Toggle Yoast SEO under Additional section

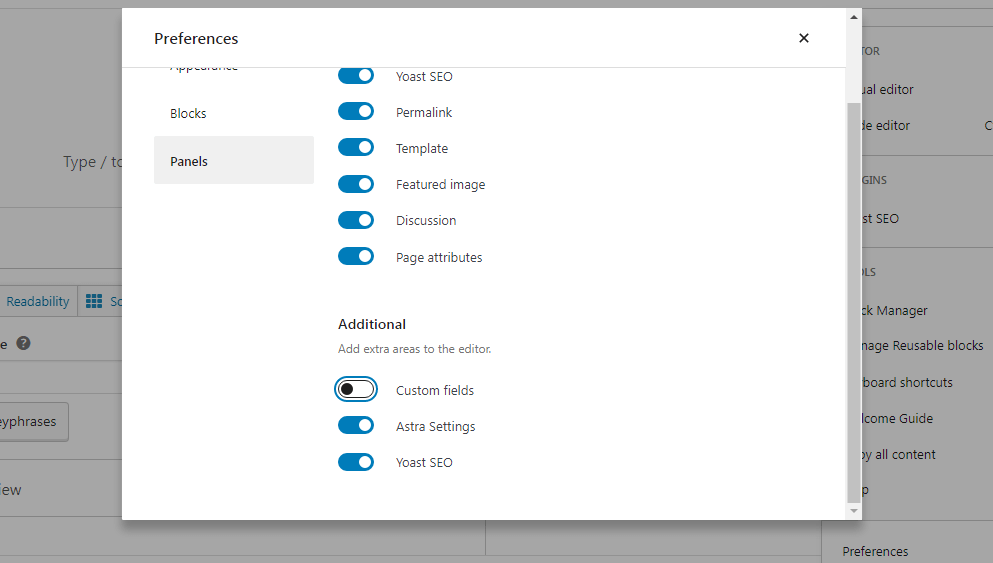(356, 462)
